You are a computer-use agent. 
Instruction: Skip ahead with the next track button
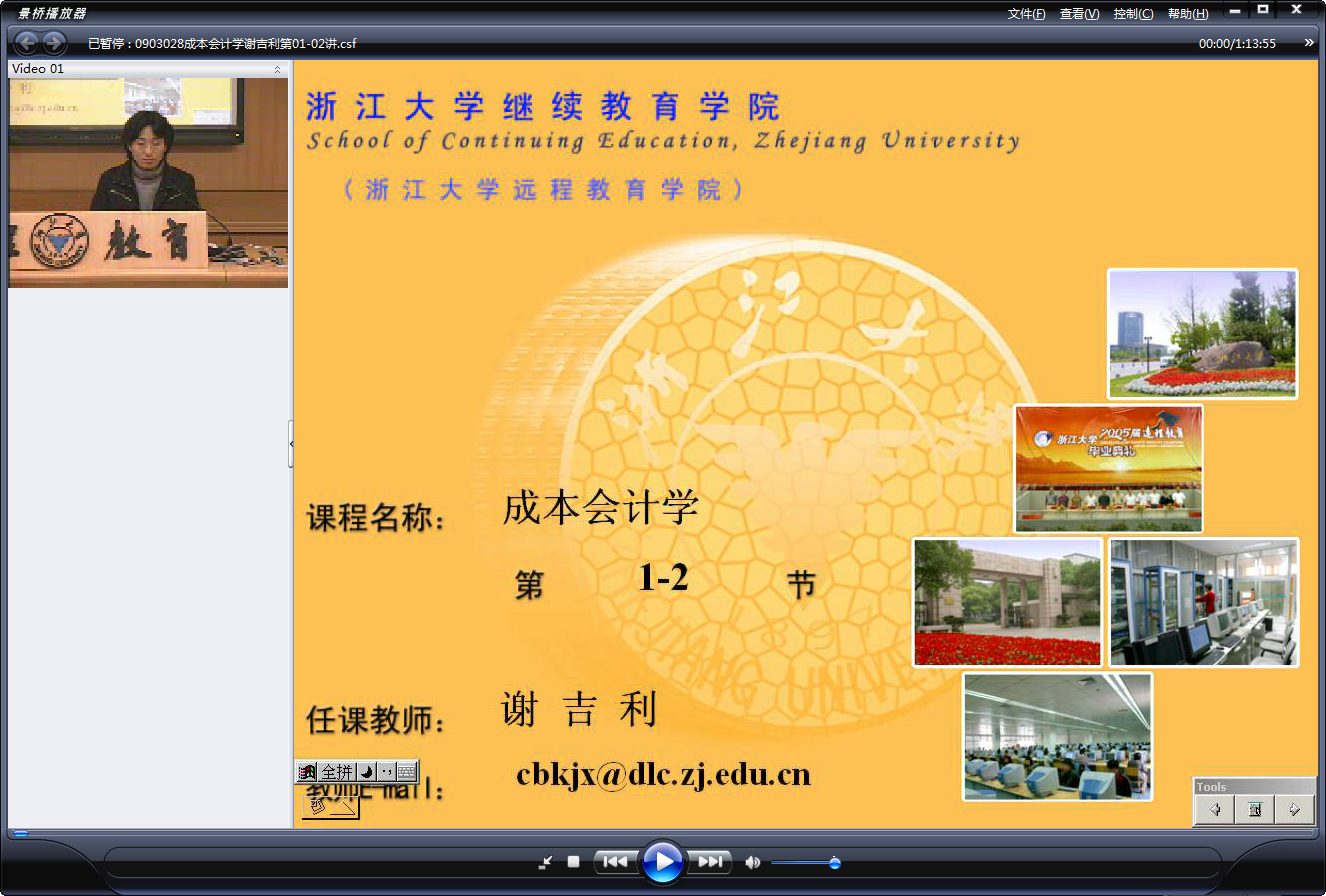pyautogui.click(x=709, y=861)
